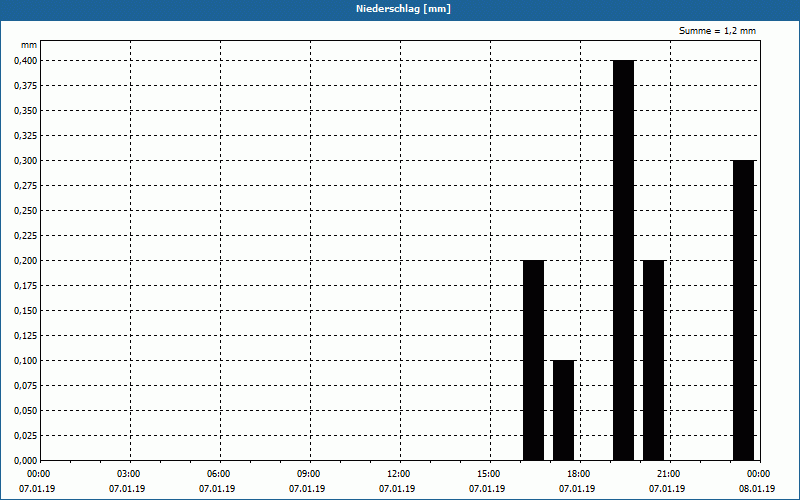Click the 0,400 y-axis value label
The height and width of the screenshot is (500, 800).
pyautogui.click(x=25, y=60)
